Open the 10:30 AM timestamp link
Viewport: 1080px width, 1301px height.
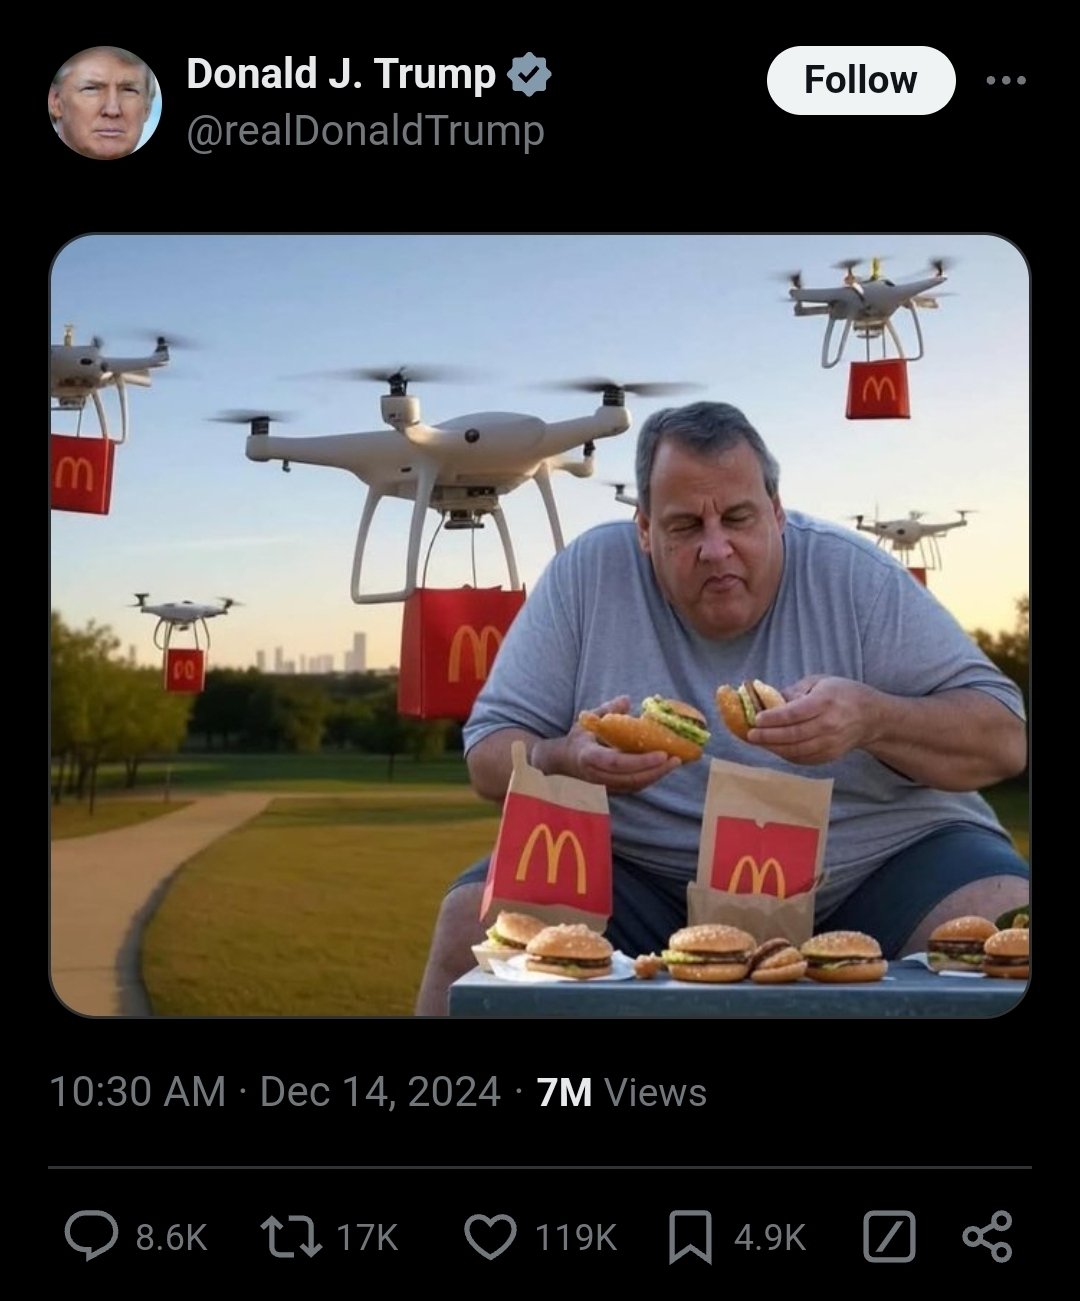[137, 1092]
